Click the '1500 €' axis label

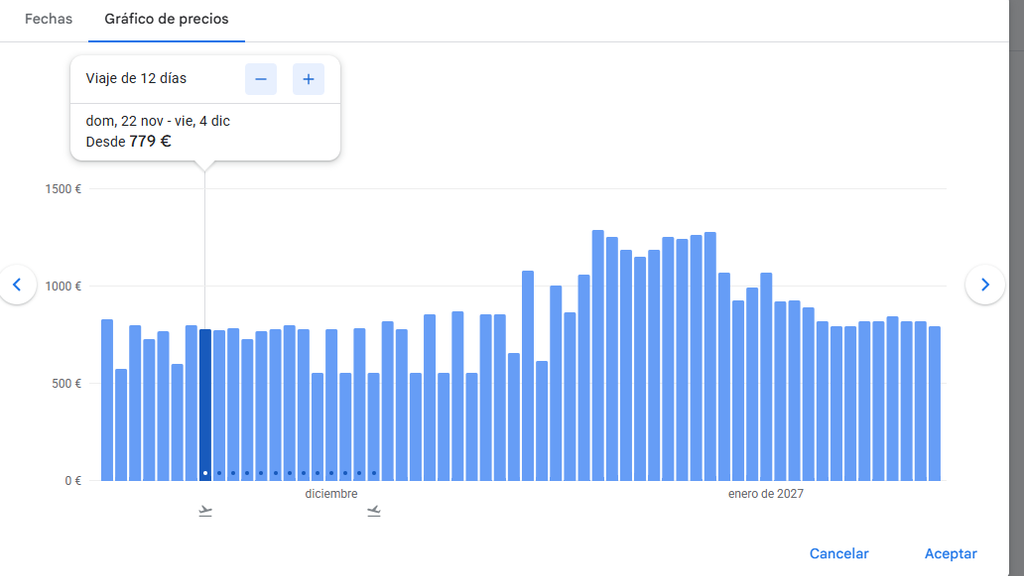(x=63, y=189)
